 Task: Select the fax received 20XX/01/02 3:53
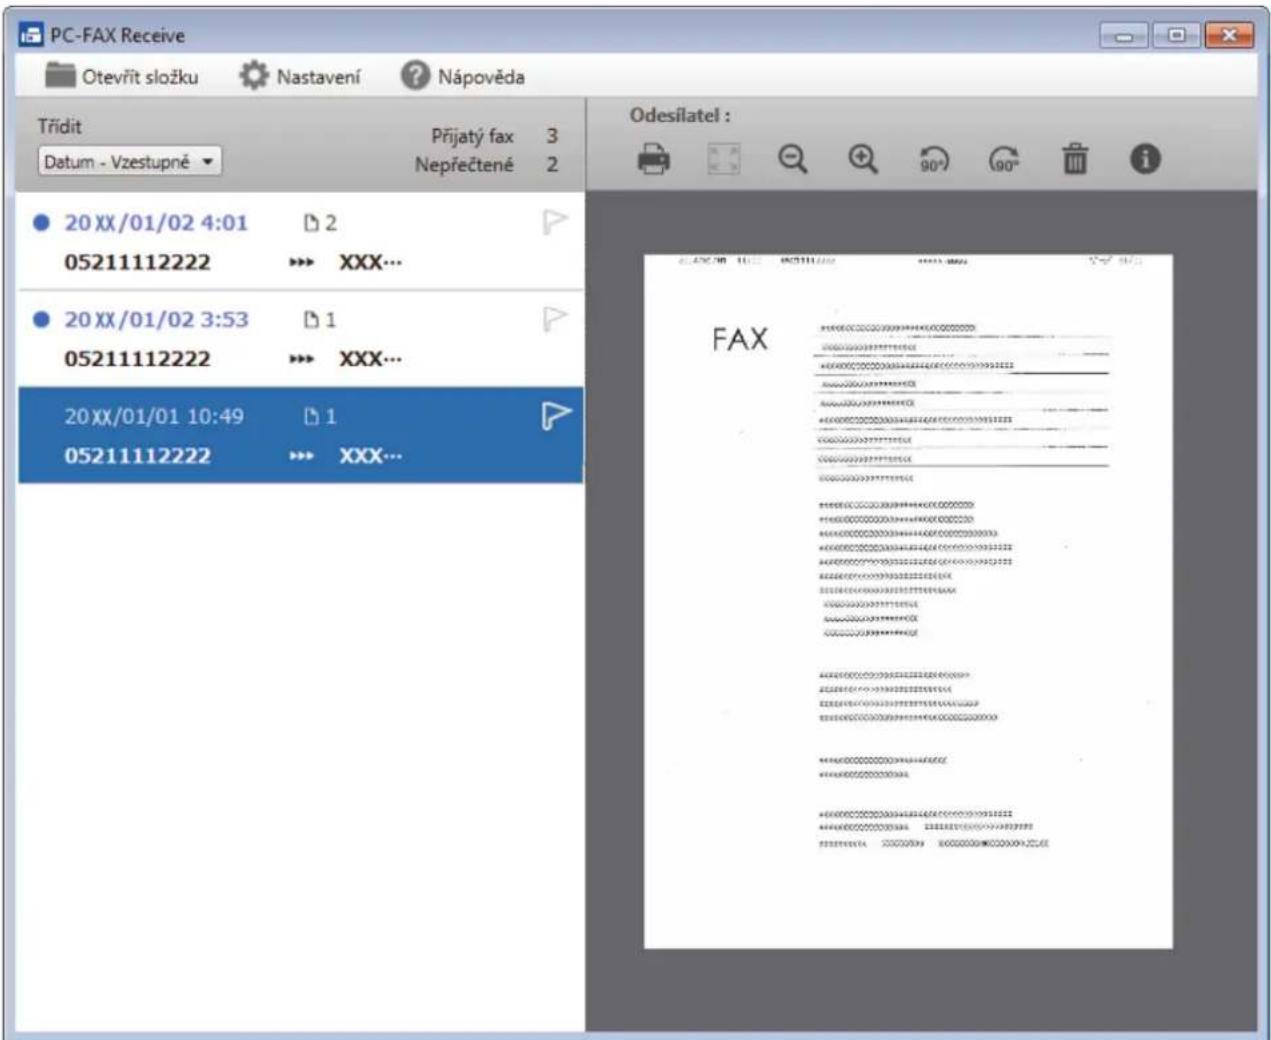click(301, 339)
